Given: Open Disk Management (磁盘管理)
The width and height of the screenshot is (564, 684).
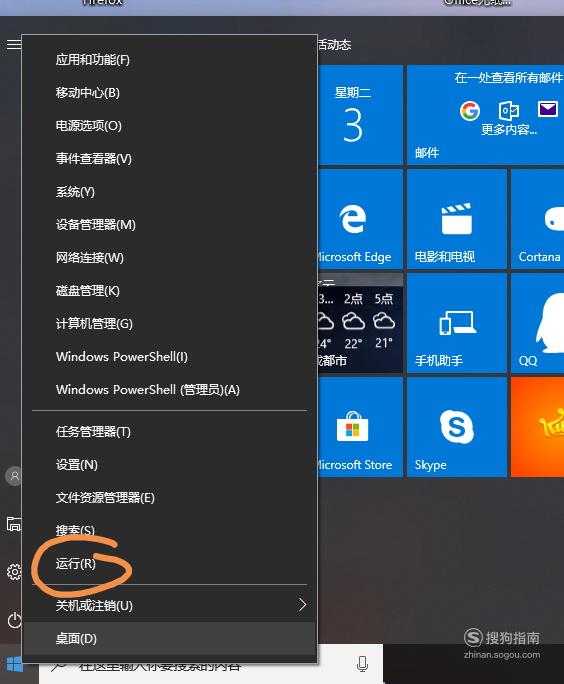Looking at the screenshot, I should click(x=169, y=291).
